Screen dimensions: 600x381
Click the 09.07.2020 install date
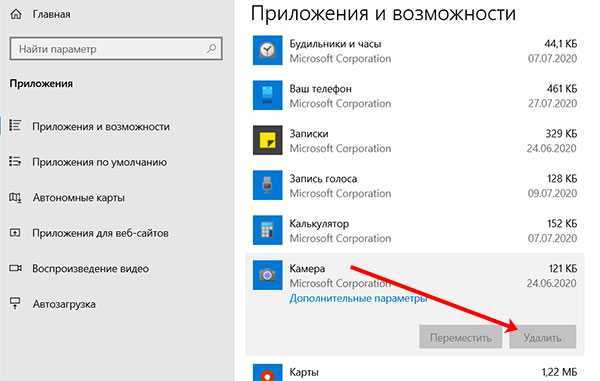tap(552, 194)
